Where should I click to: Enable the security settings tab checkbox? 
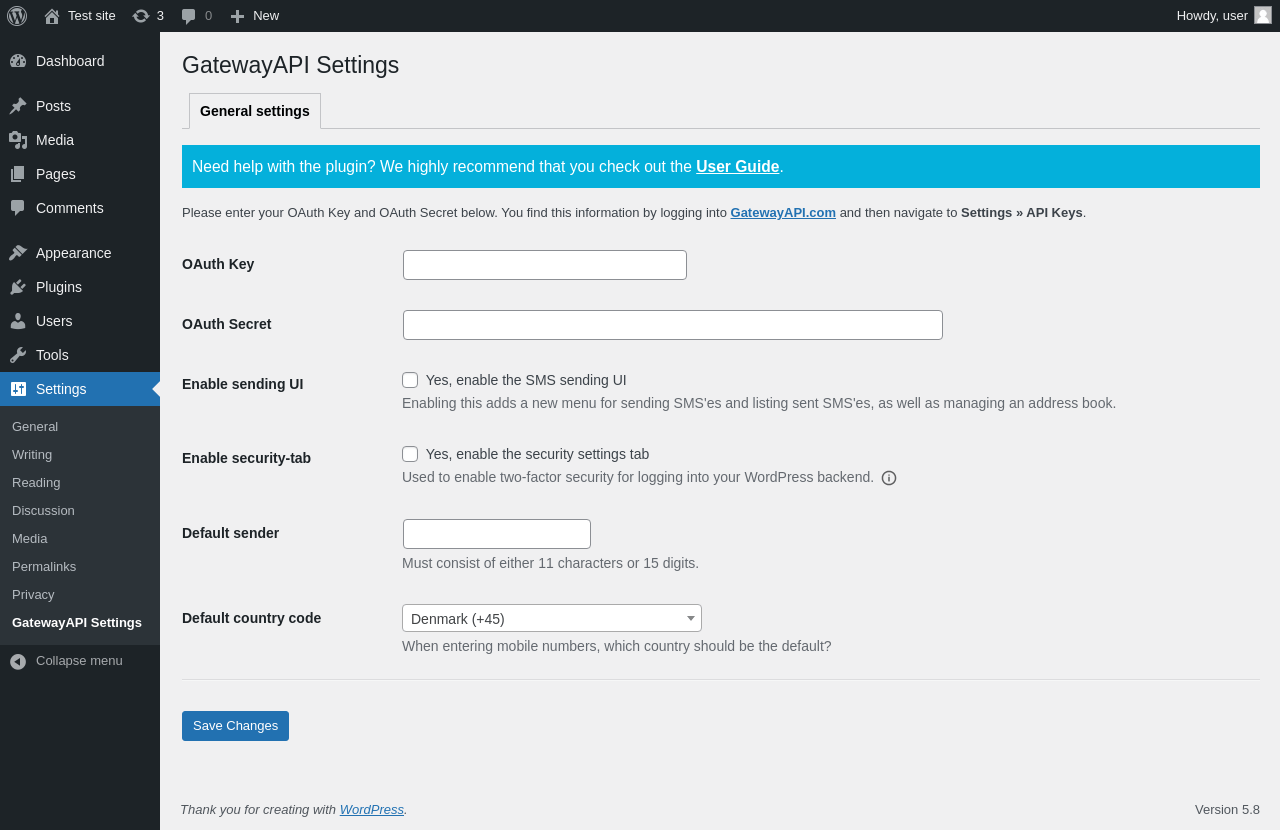coord(410,454)
